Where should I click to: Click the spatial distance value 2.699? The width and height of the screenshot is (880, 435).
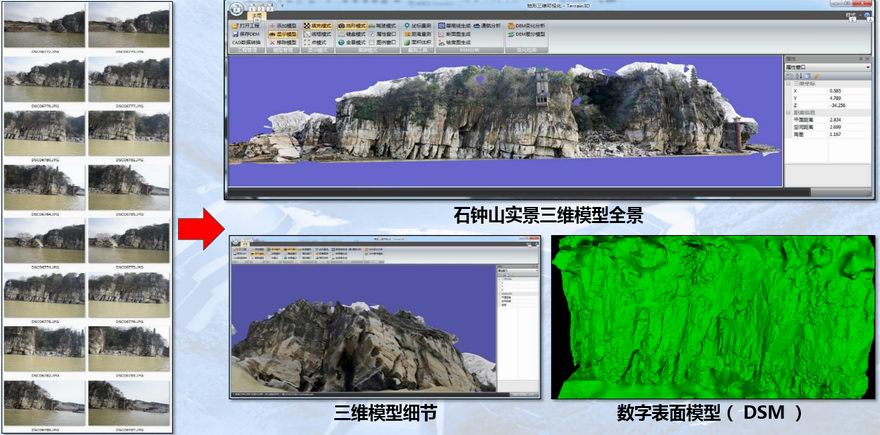click(835, 127)
